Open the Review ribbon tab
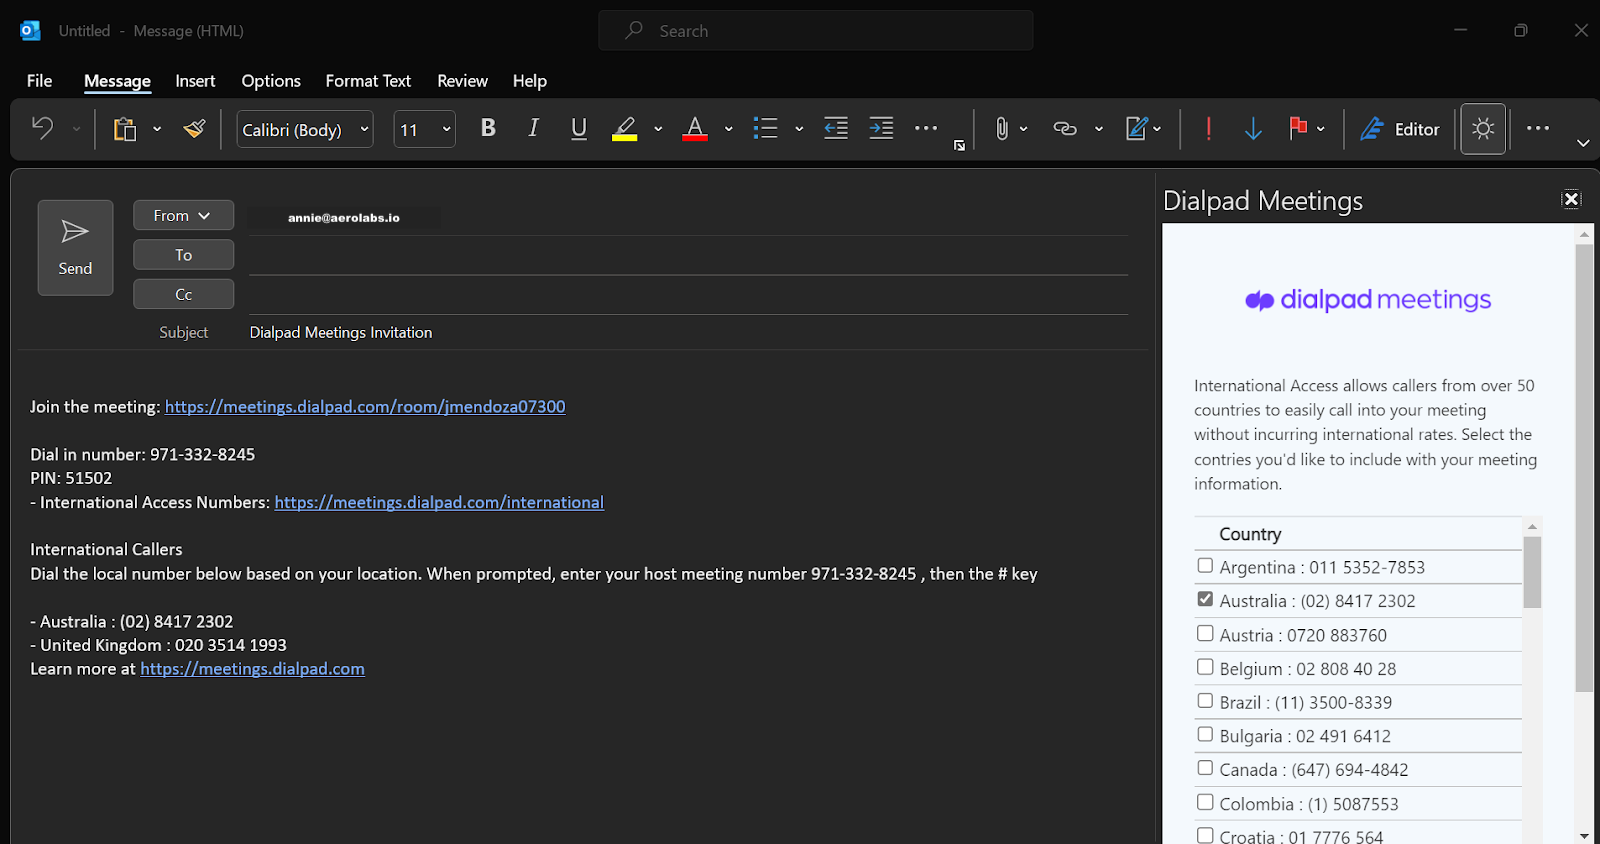The image size is (1600, 844). click(462, 81)
